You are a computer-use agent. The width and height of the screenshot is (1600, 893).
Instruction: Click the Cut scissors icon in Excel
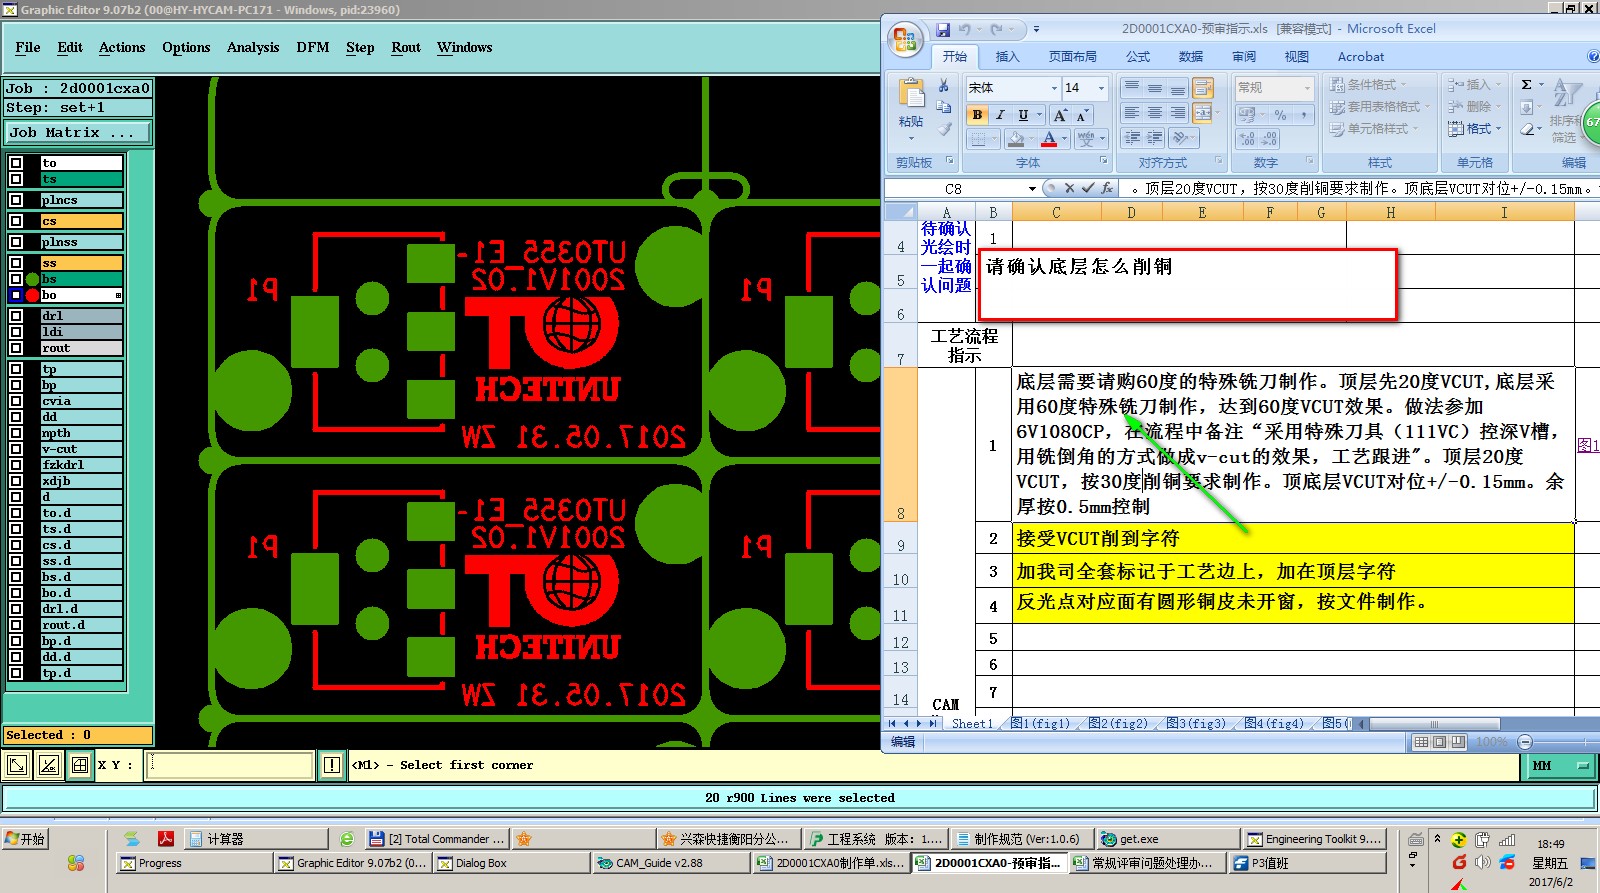point(944,86)
